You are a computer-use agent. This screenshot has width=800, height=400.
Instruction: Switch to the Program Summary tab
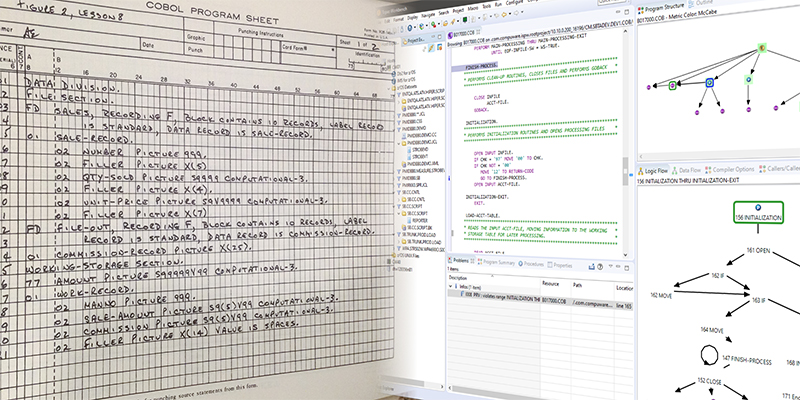496,263
